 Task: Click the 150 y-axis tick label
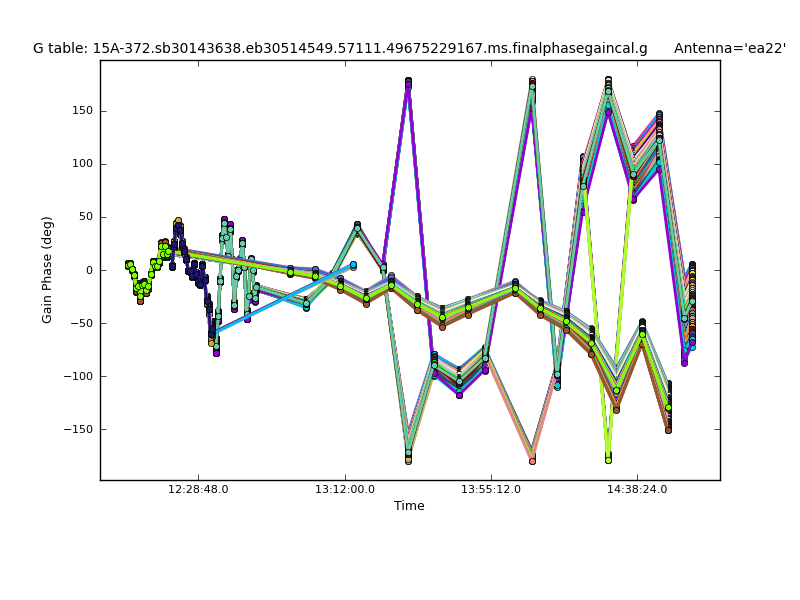coord(81,111)
